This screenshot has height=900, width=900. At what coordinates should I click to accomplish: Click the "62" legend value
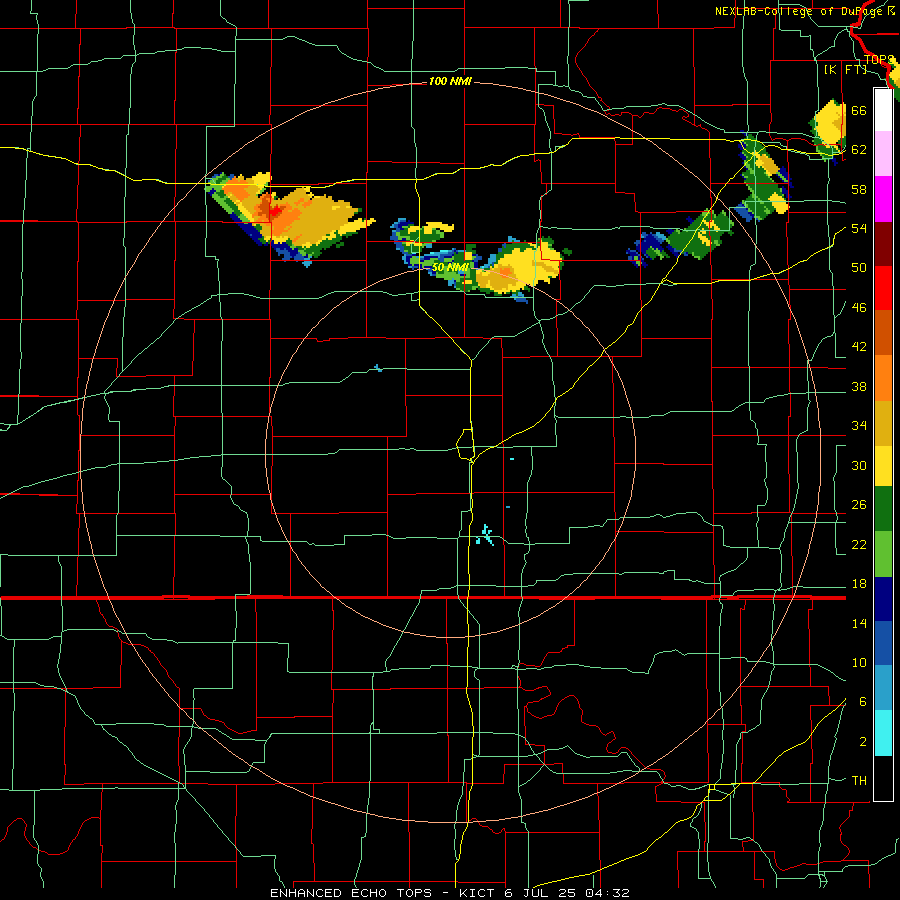(859, 150)
